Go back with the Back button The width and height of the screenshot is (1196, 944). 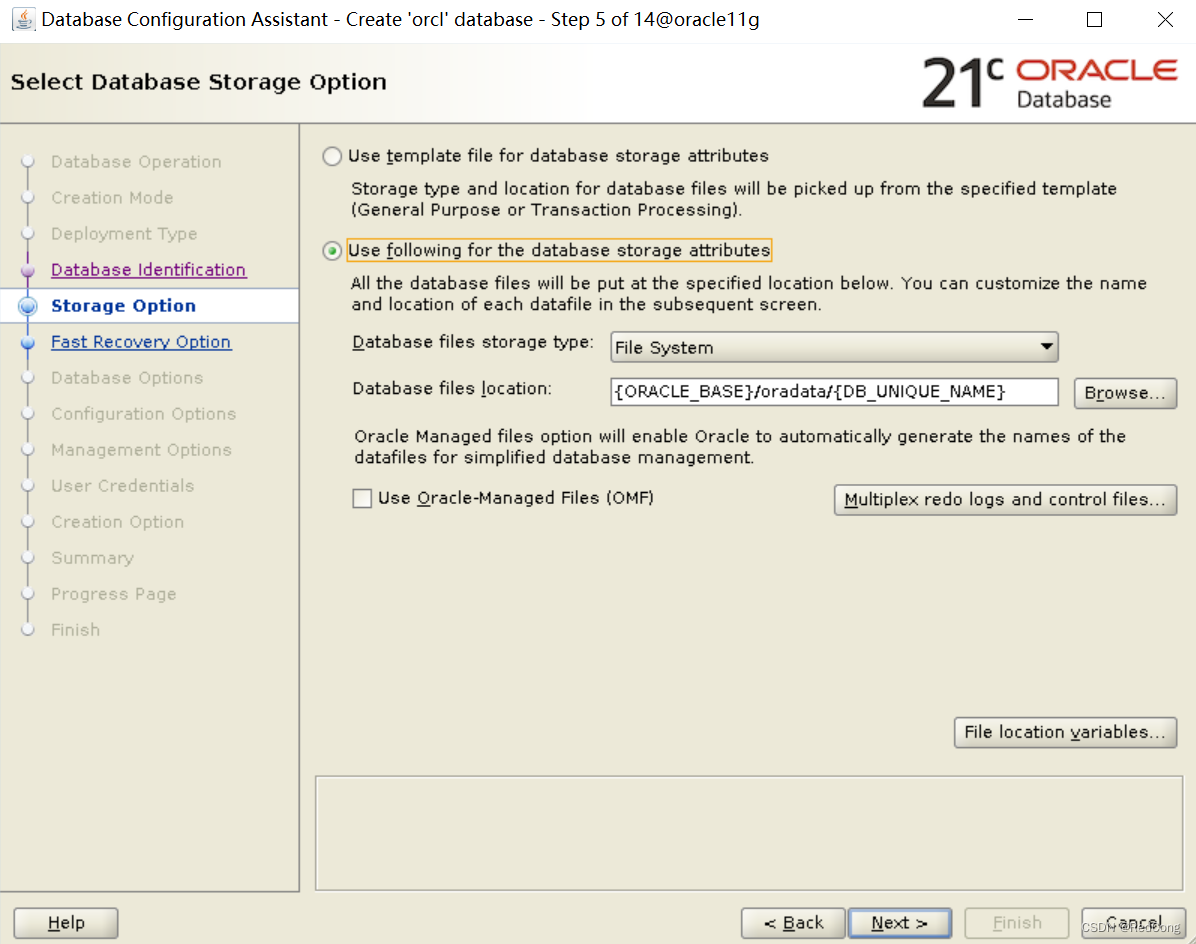click(793, 923)
